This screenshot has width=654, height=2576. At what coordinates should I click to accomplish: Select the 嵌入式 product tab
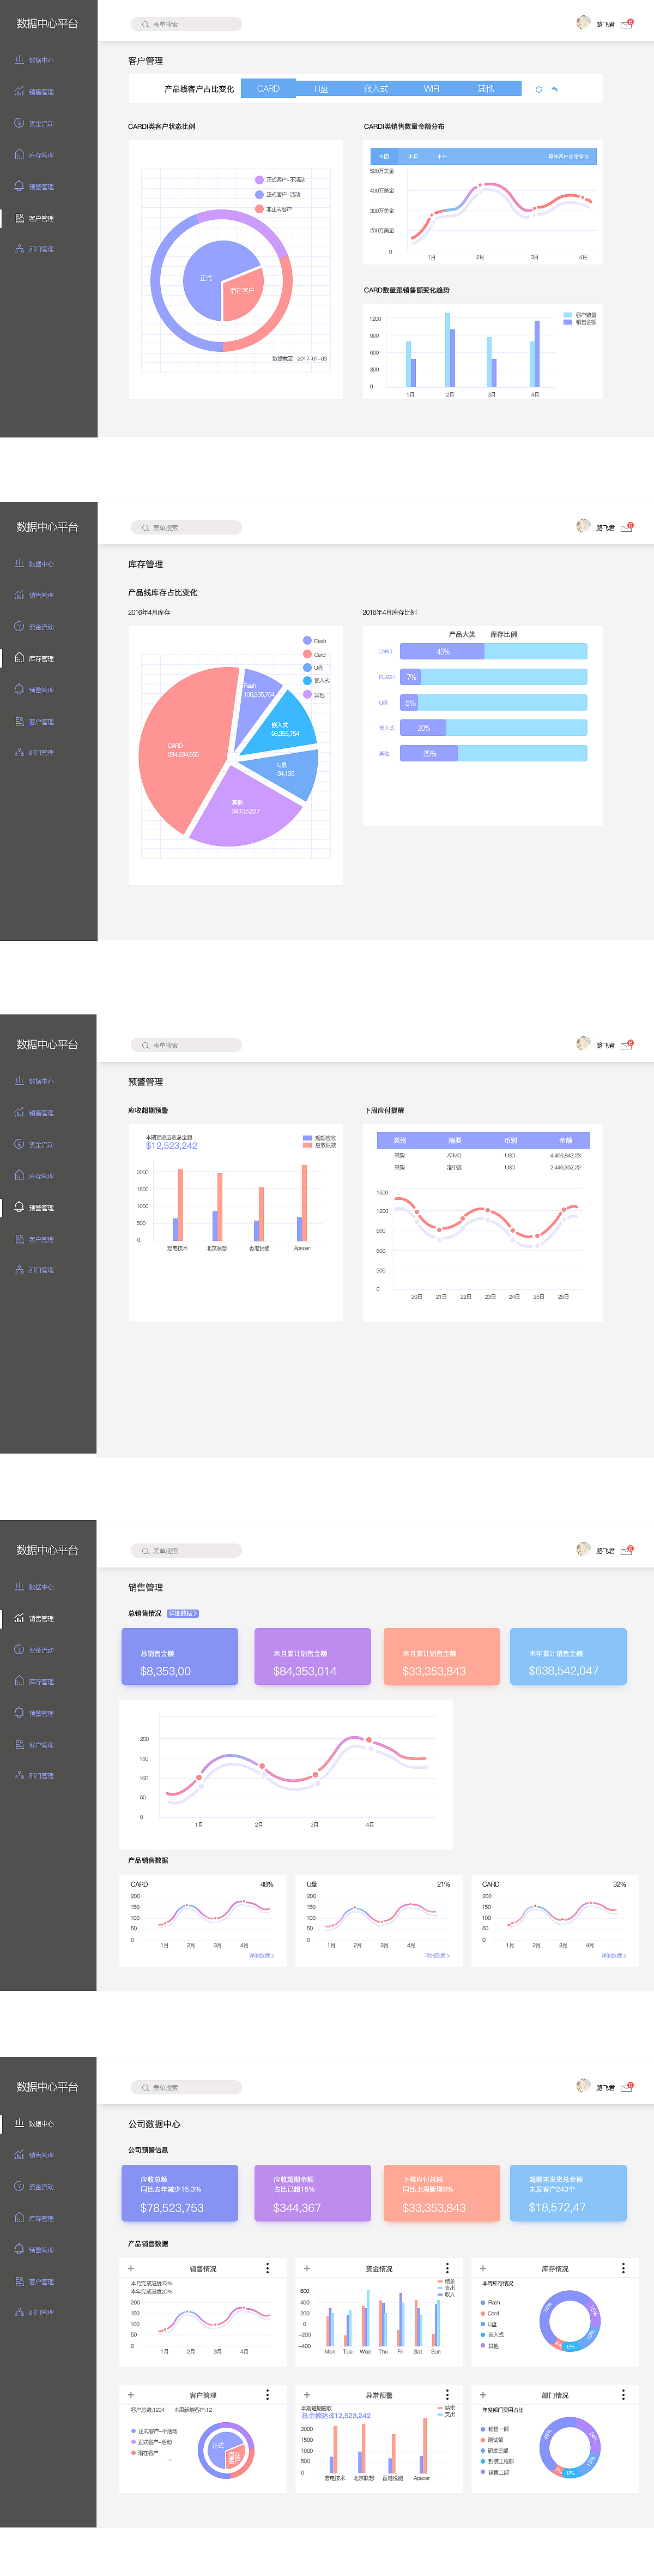(x=376, y=89)
